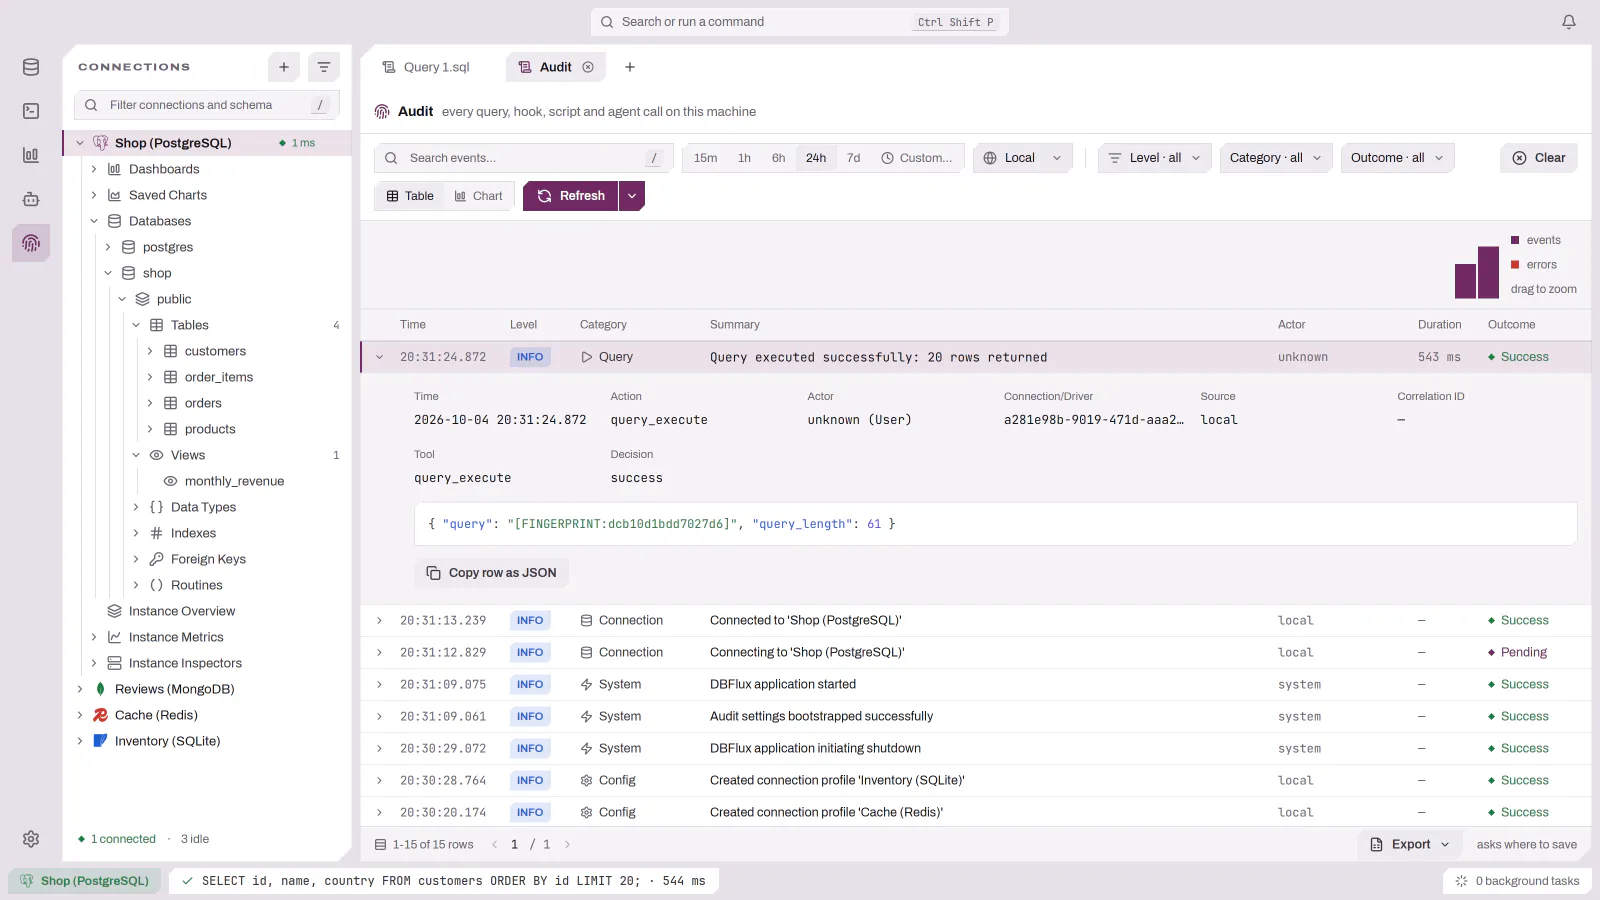Open the terminal console sidebar icon
Screen dimensions: 1600x900
(x=31, y=111)
